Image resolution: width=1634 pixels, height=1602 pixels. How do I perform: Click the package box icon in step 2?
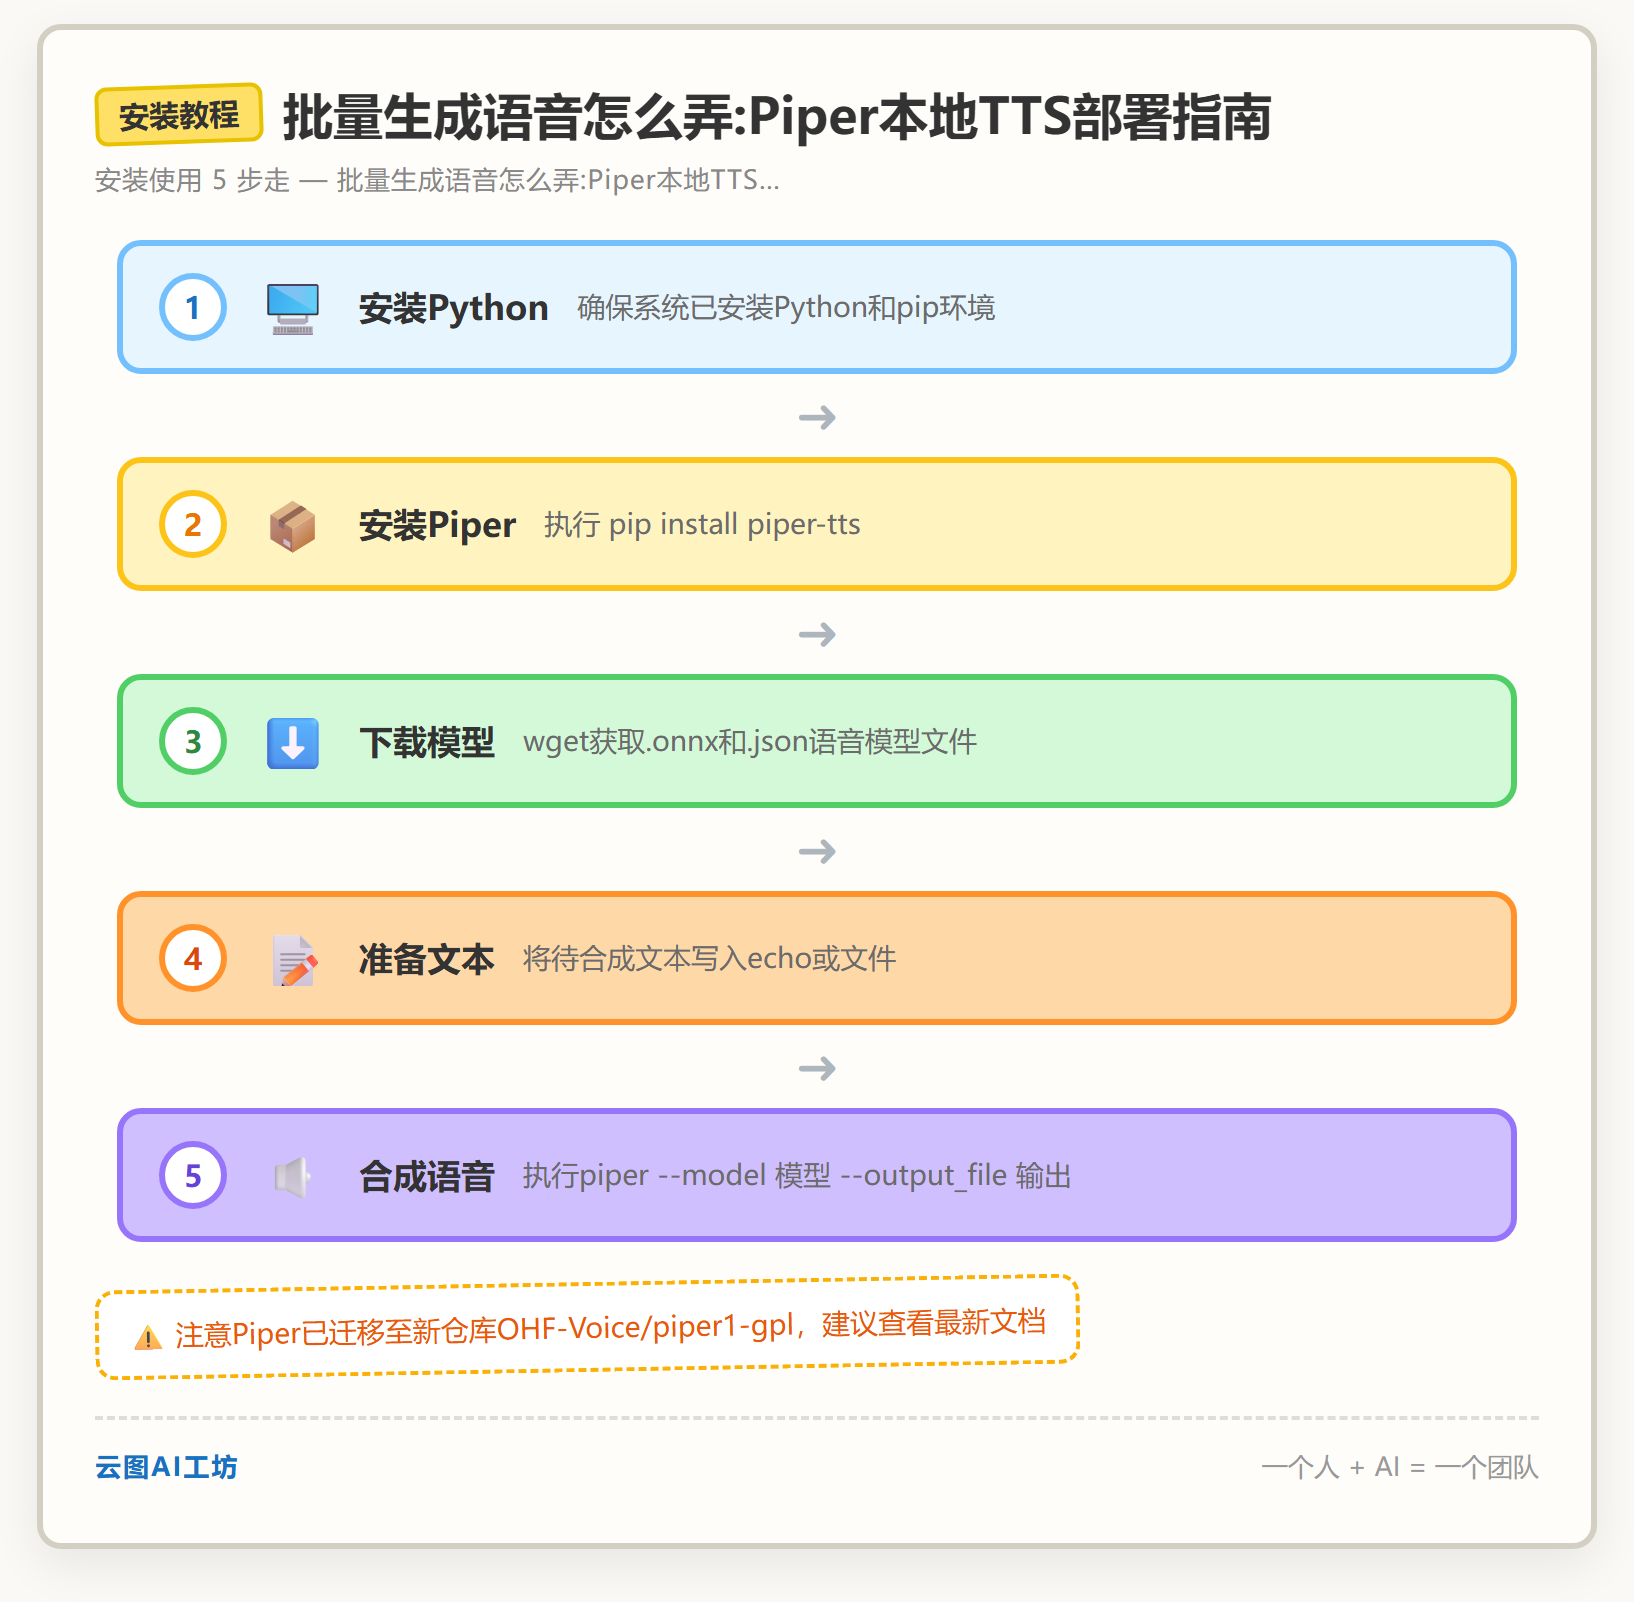pos(293,526)
